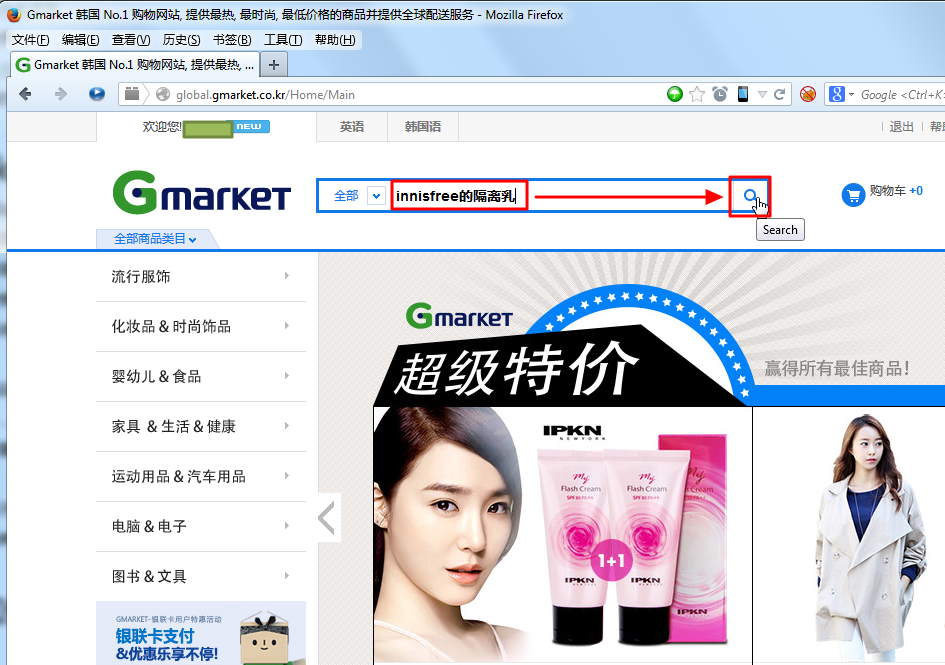Expand arrow next to 家具 & 生活 & 健康
945x665 pixels.
[x=287, y=426]
